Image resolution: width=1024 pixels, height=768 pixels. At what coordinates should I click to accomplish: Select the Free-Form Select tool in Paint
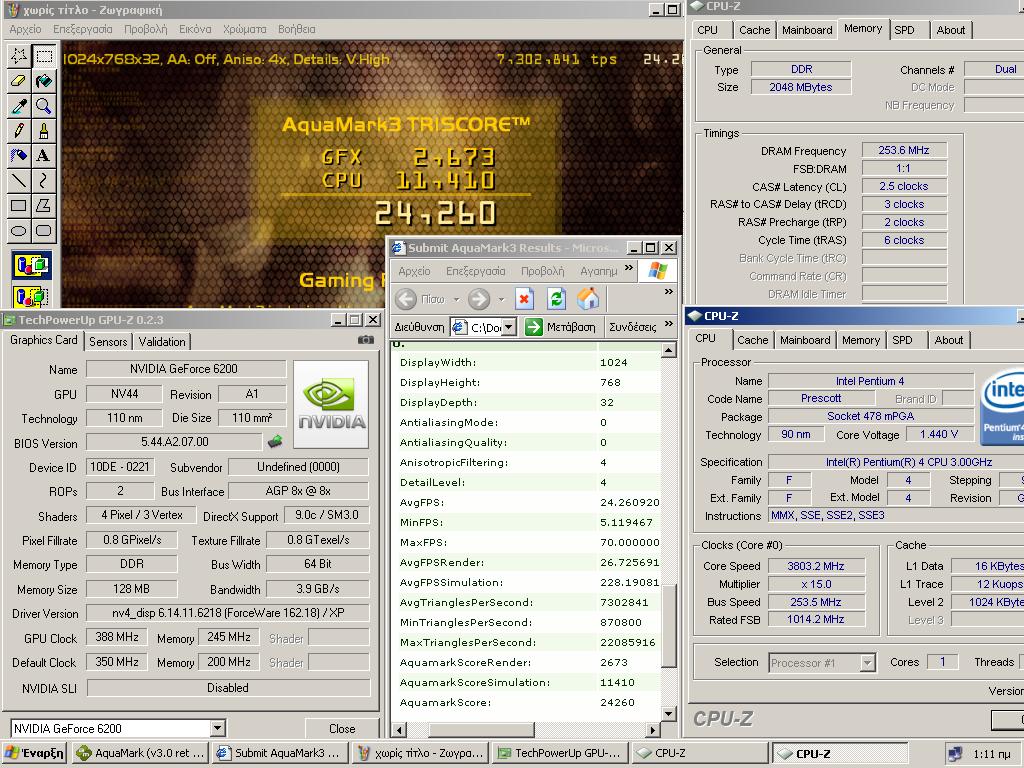coord(19,56)
